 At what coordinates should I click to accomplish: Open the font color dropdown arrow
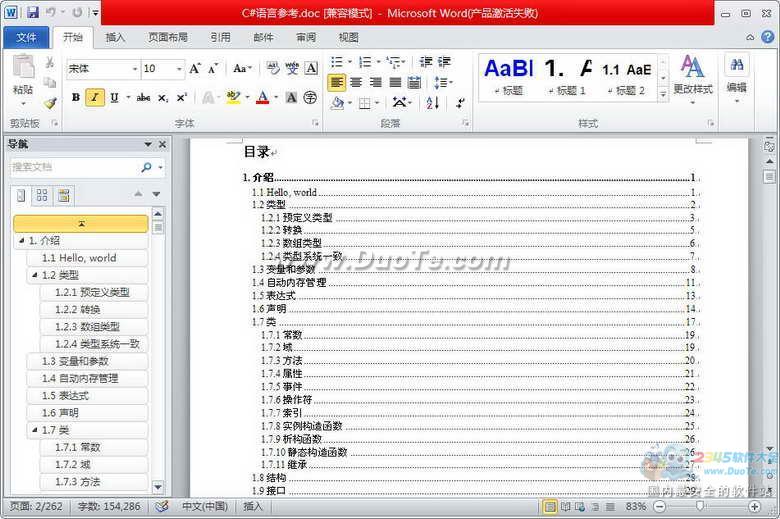pyautogui.click(x=276, y=98)
